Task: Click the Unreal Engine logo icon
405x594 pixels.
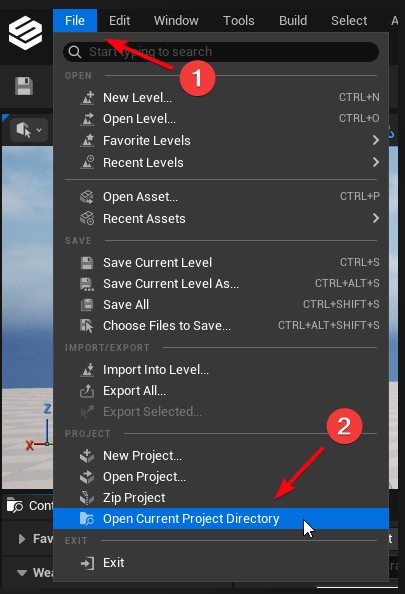Action: click(x=25, y=33)
